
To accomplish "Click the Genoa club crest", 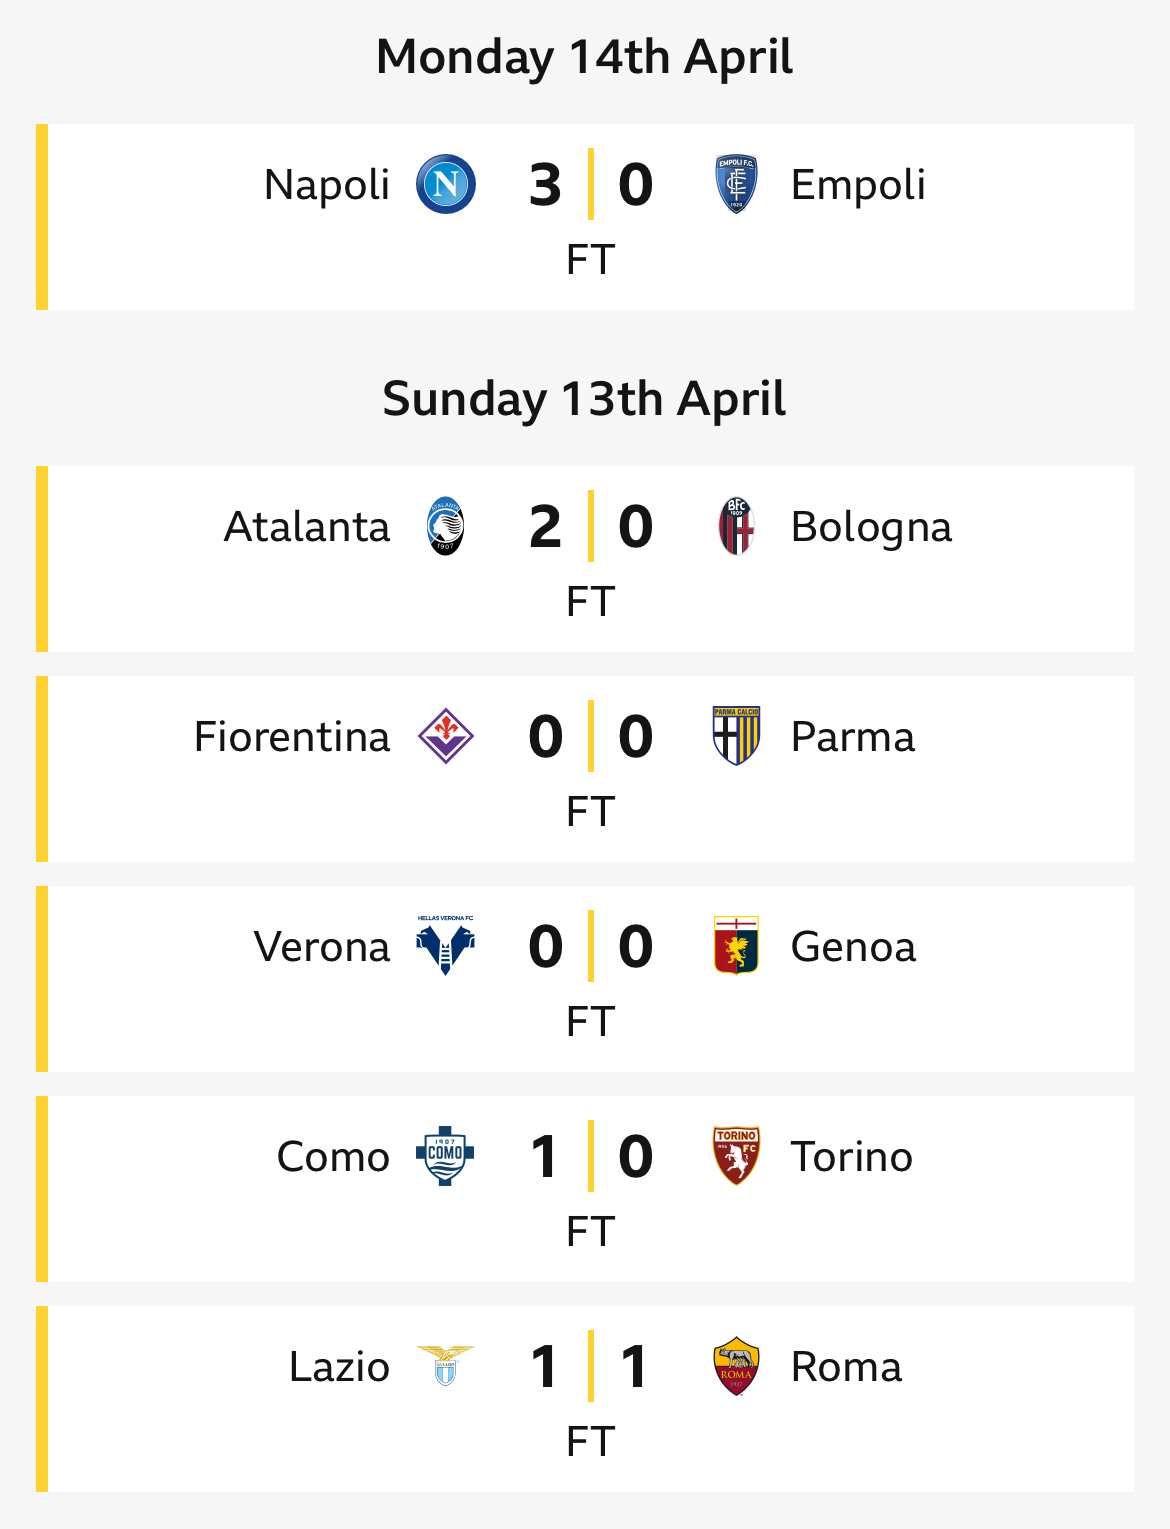I will [x=736, y=946].
